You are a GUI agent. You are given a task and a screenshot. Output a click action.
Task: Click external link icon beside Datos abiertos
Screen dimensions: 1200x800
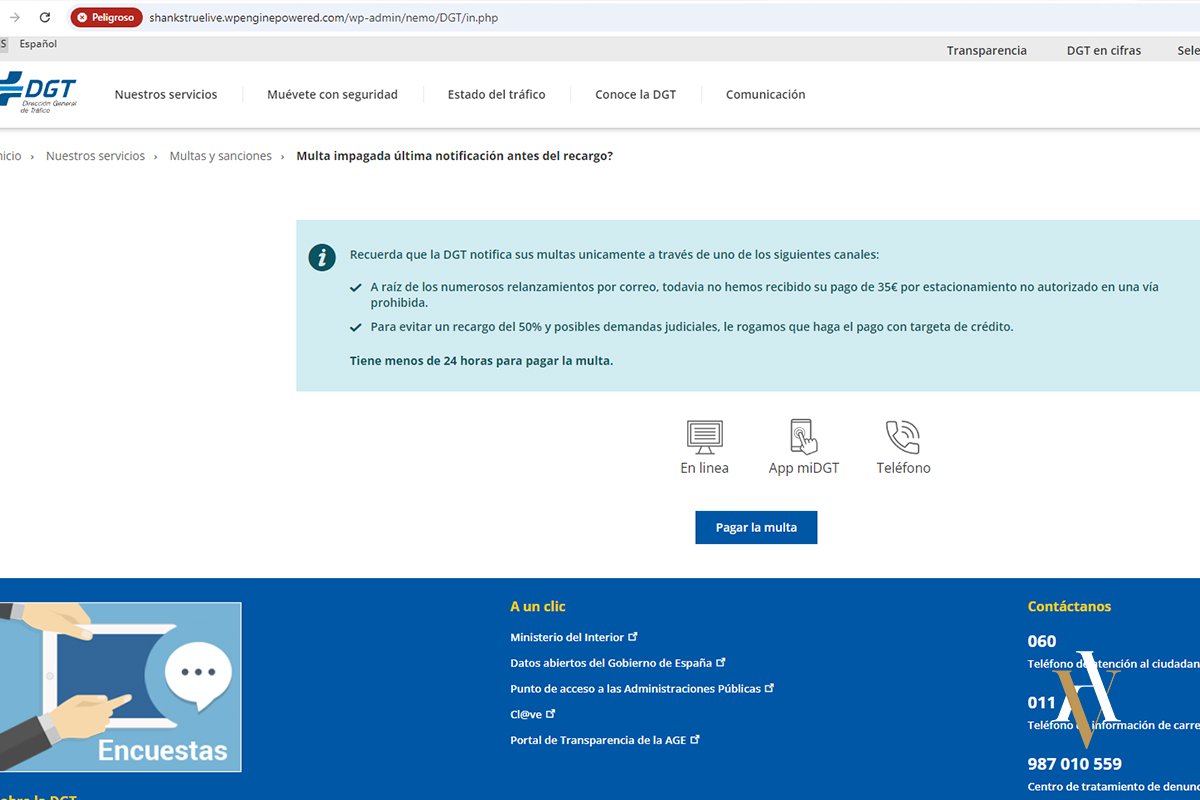[x=721, y=662]
